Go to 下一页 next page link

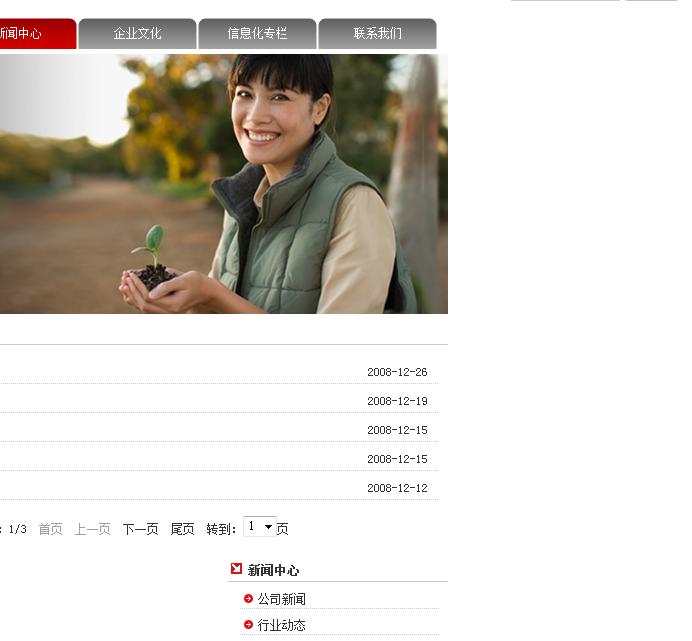coord(140,529)
